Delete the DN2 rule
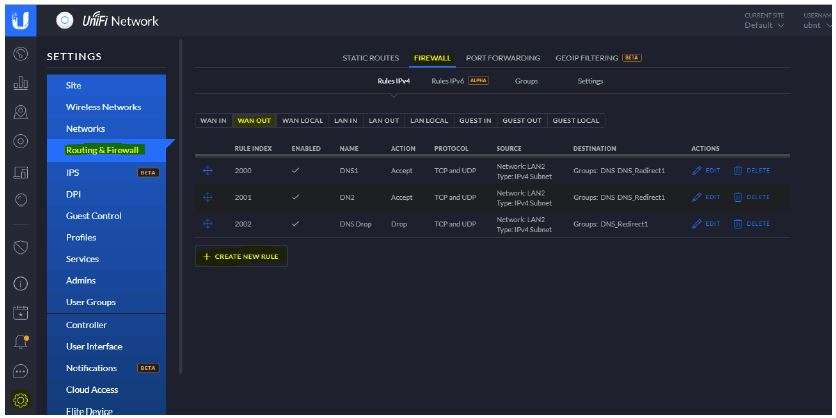 tap(752, 197)
